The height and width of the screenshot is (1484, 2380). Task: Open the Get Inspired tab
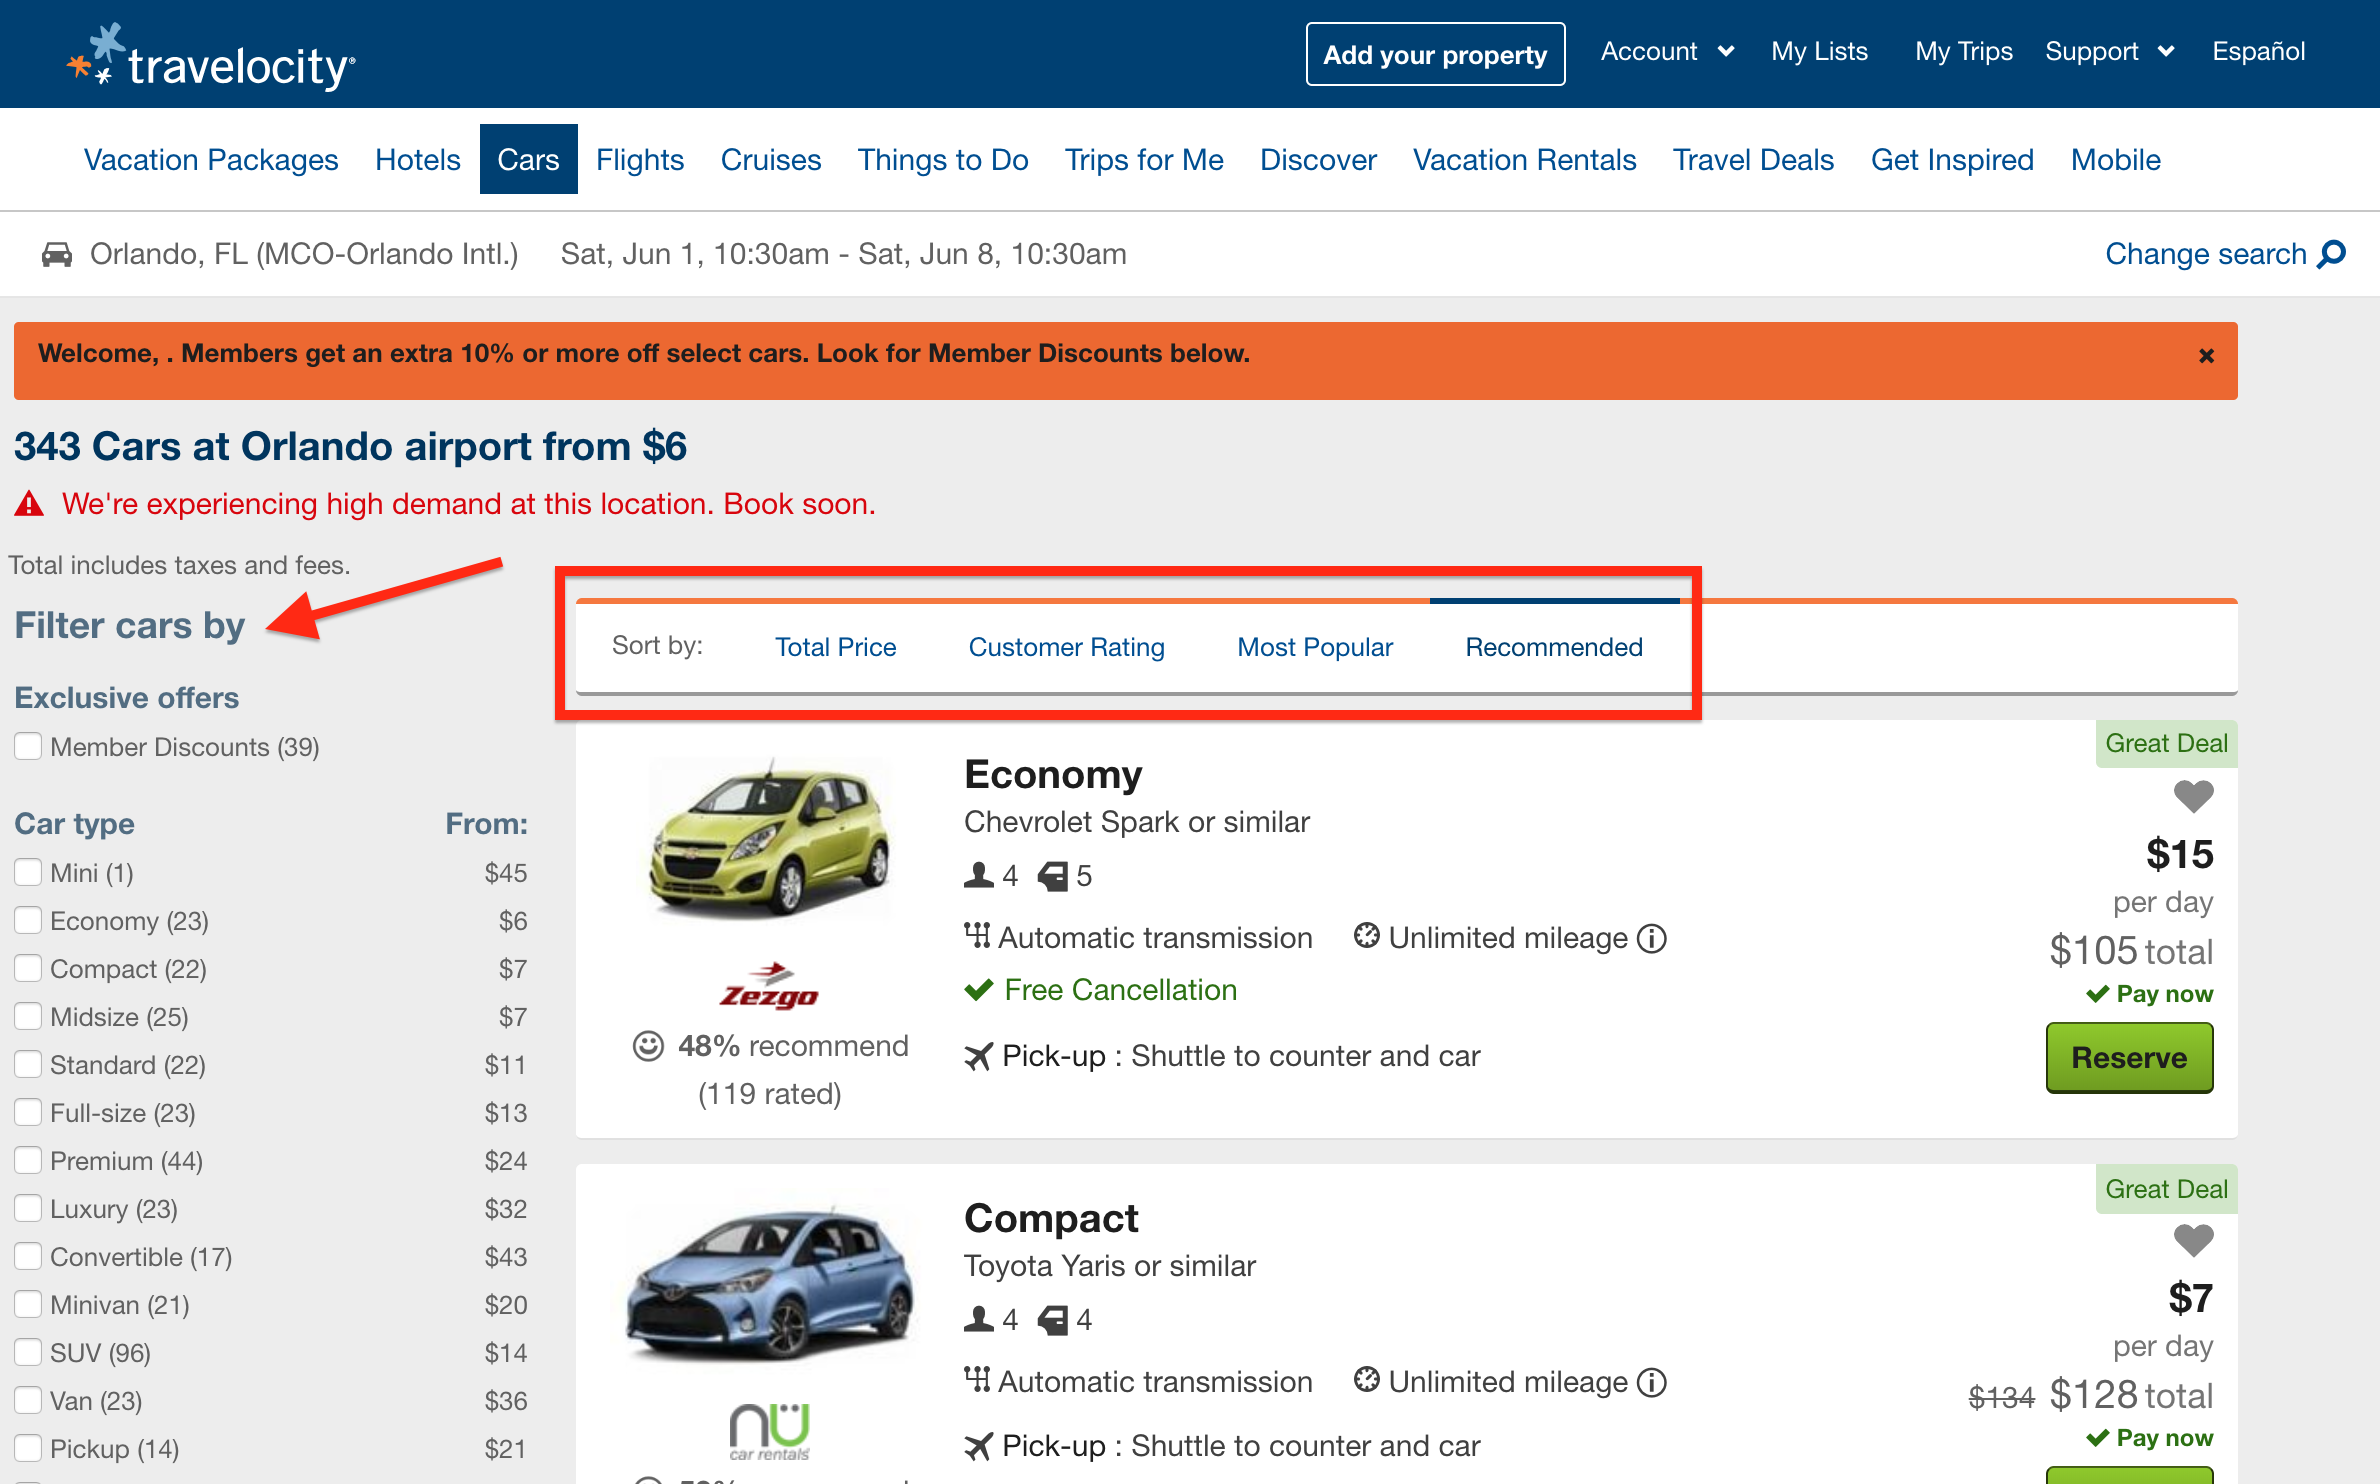[x=1952, y=160]
